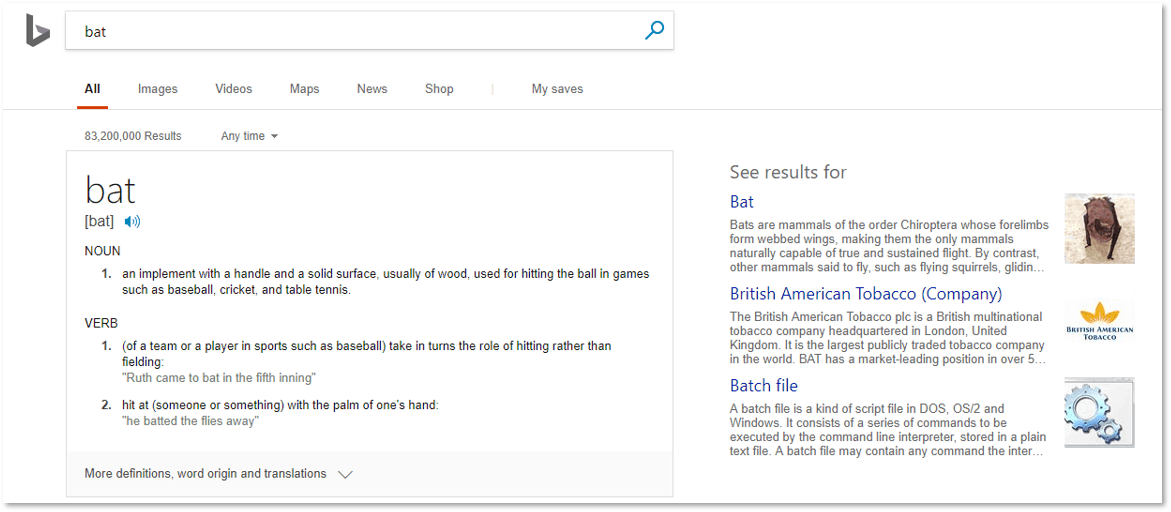Click the 'he batted the flies away' example
The image size is (1171, 512).
point(190,421)
